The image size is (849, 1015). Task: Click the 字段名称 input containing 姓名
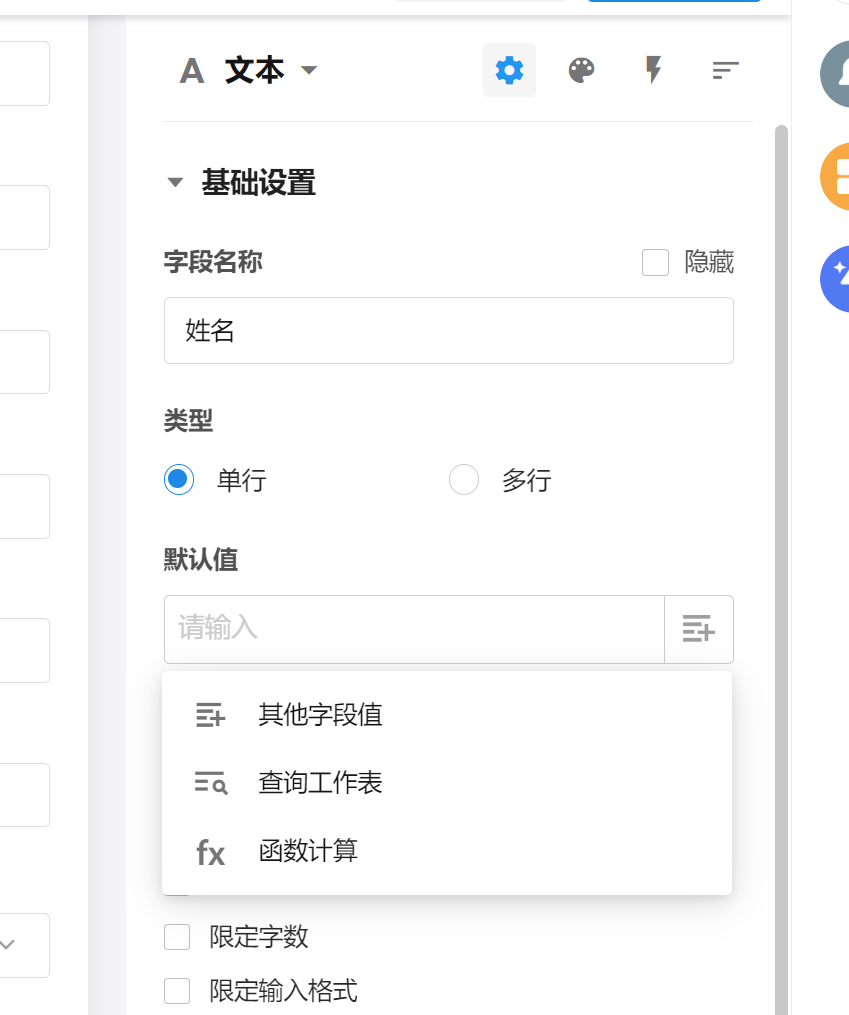(x=448, y=330)
